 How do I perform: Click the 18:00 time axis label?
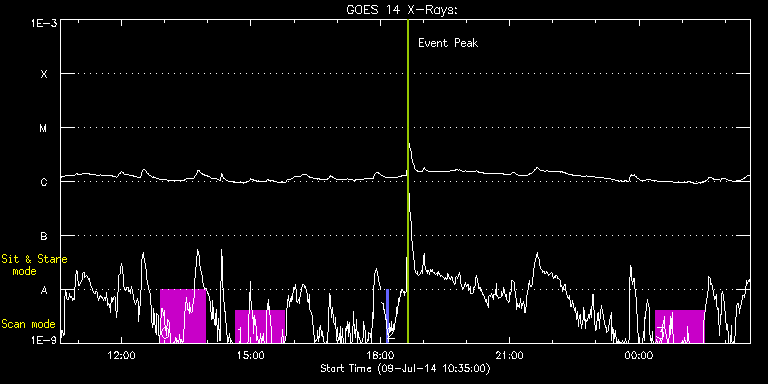(x=381, y=355)
